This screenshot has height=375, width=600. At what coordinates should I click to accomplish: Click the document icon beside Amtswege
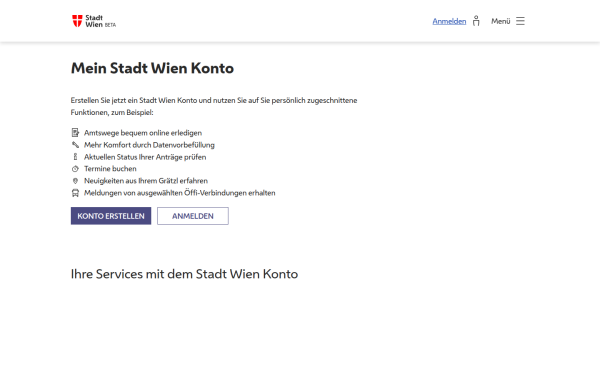tap(75, 133)
